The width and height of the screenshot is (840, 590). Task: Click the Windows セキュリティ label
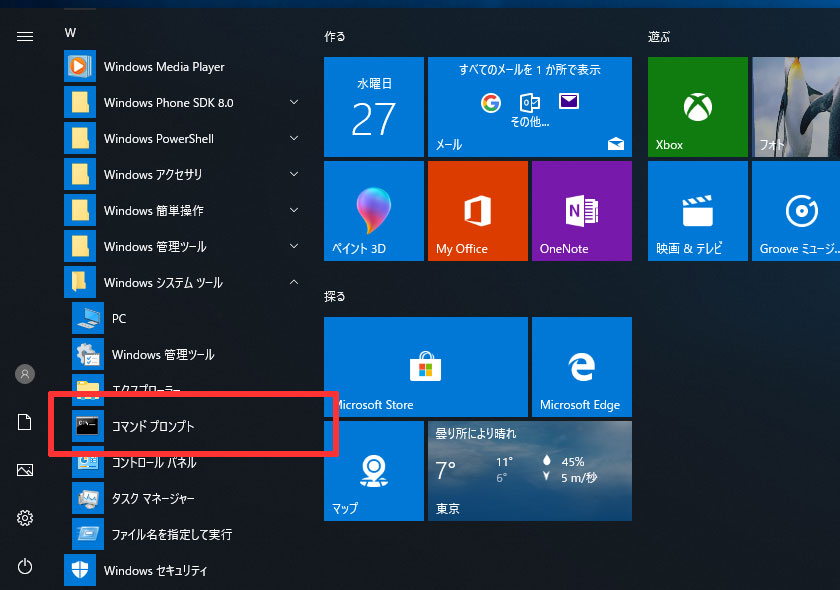pyautogui.click(x=155, y=571)
